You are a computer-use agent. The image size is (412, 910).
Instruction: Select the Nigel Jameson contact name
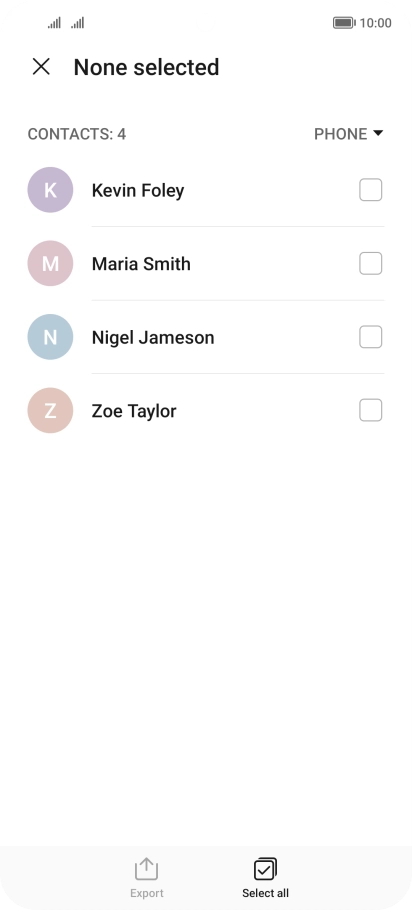(153, 338)
